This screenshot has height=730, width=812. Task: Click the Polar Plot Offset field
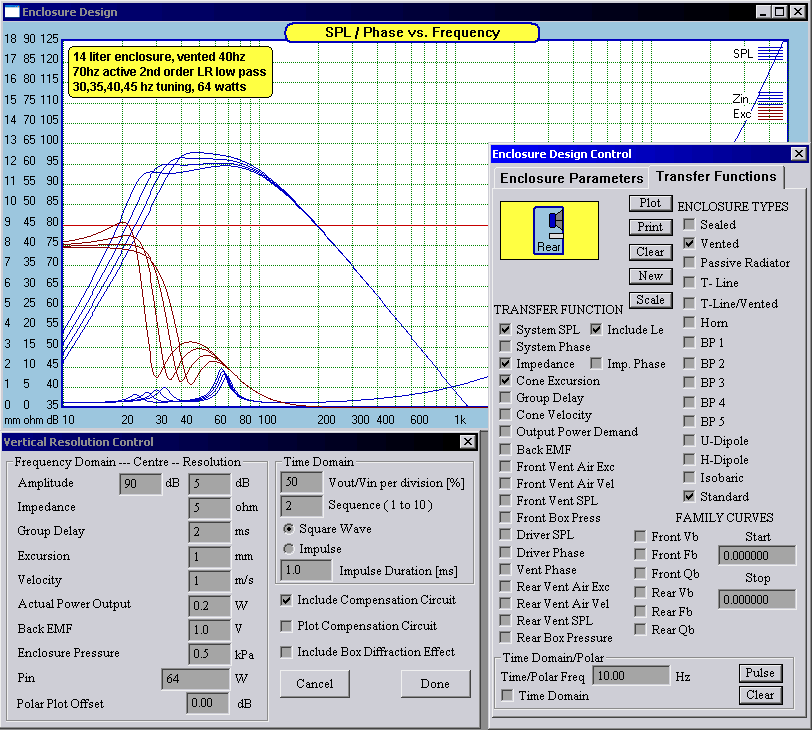[208, 703]
